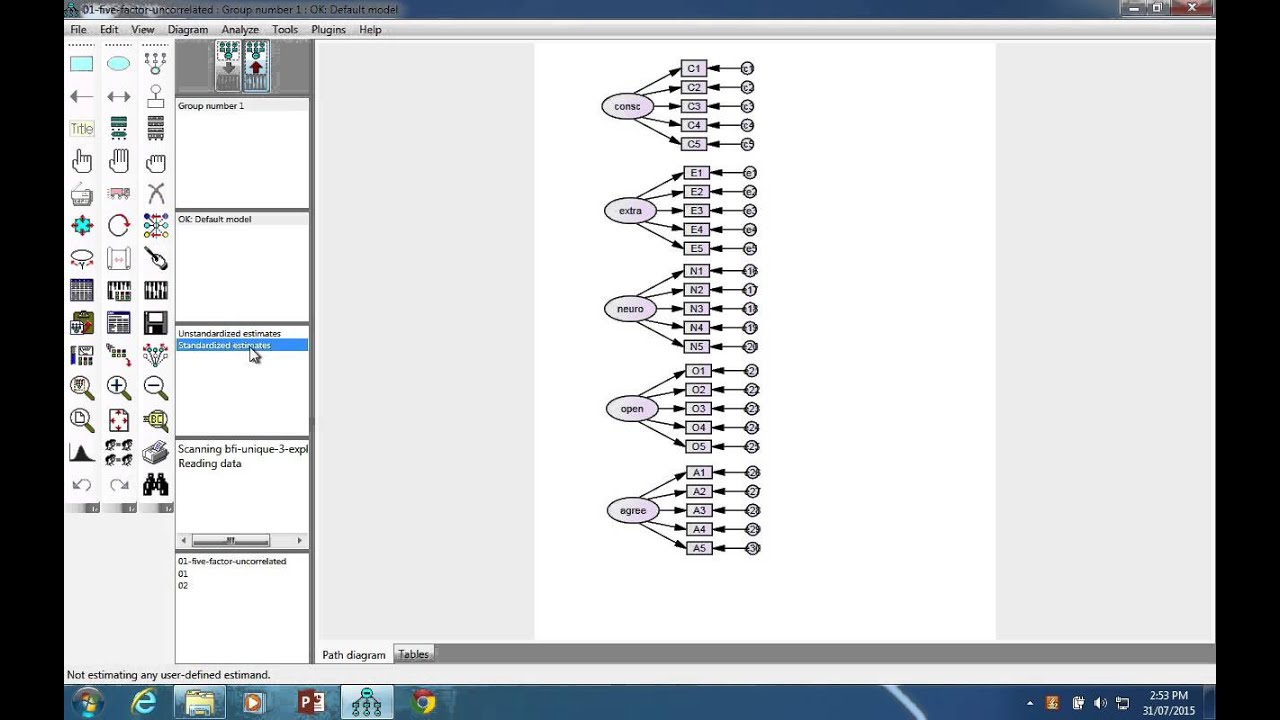Open the select data files dialog
This screenshot has height=720, width=1280.
(x=82, y=291)
